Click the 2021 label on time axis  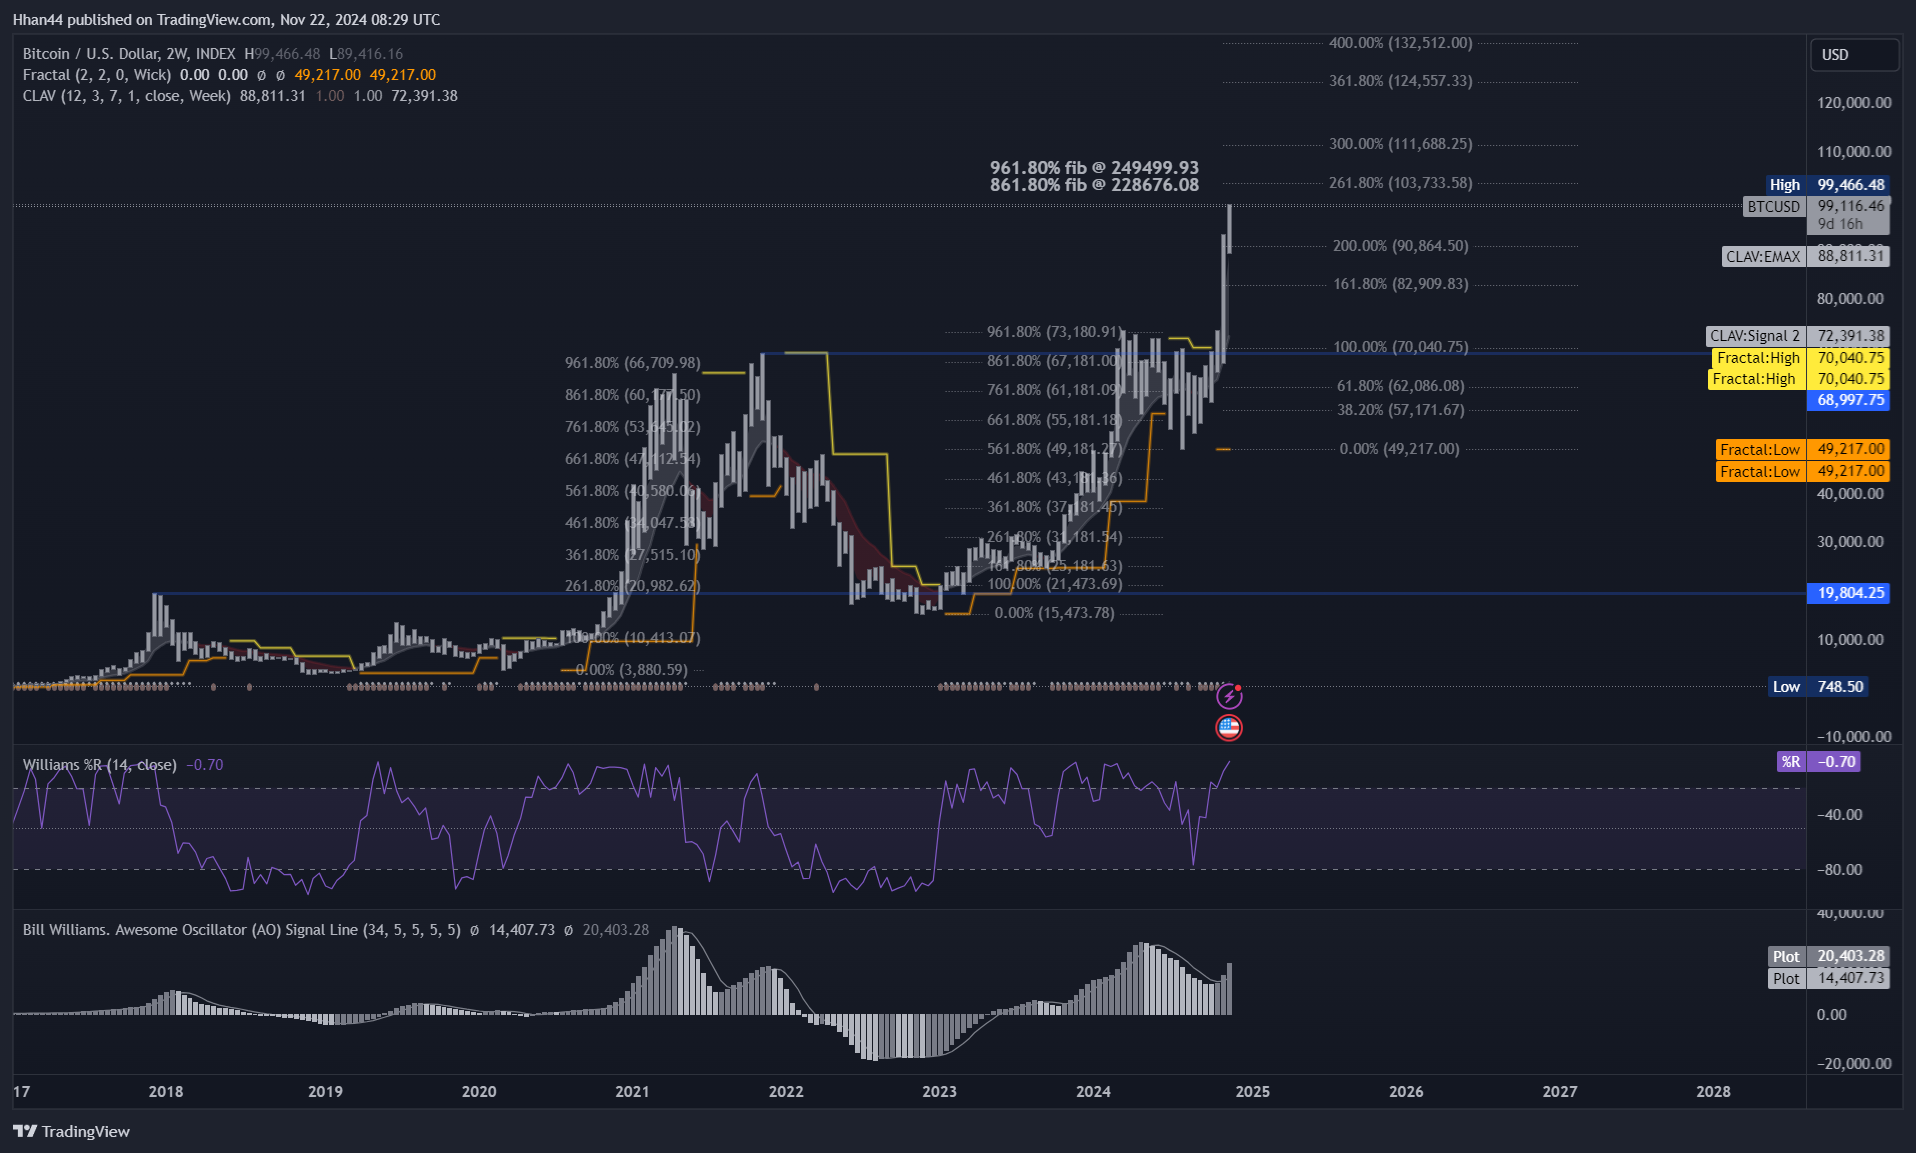632,1092
